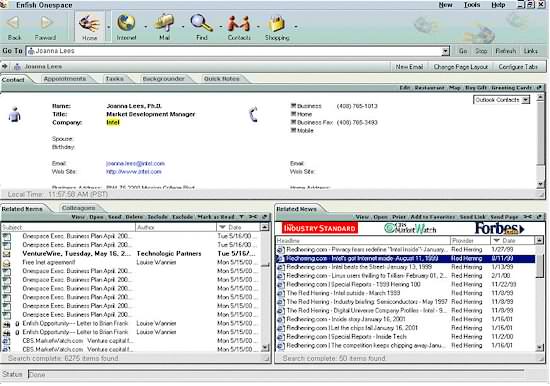The image size is (550, 386).
Task: Click the Provider column header
Action: 470,241
